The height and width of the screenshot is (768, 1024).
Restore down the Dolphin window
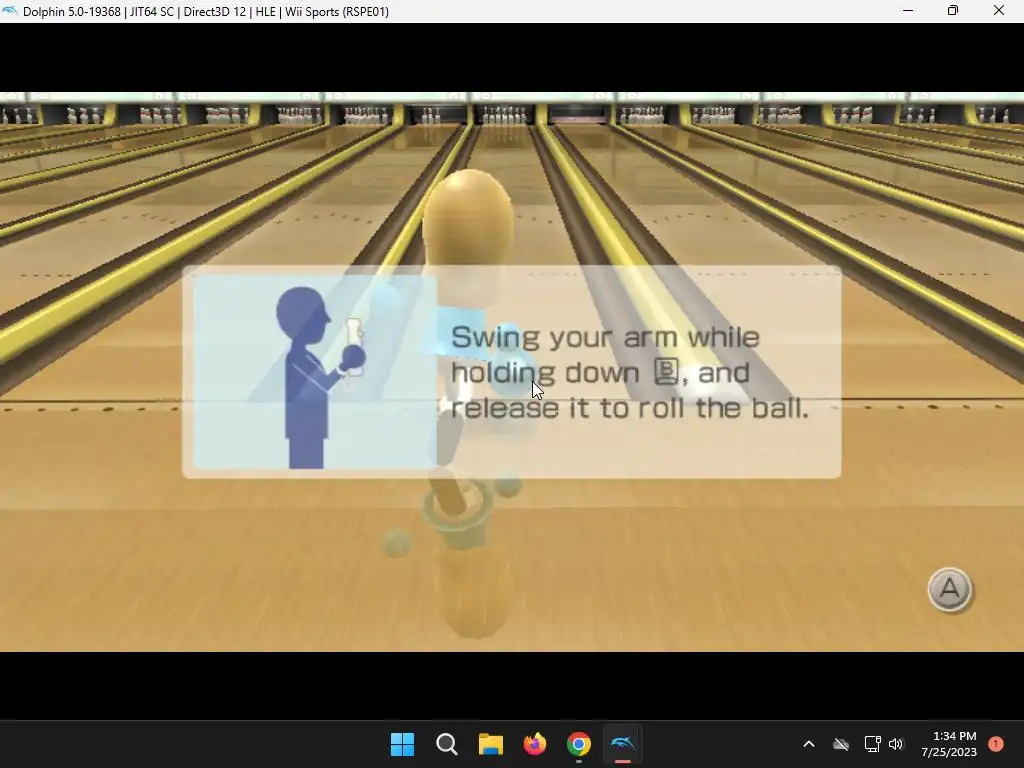coord(953,11)
